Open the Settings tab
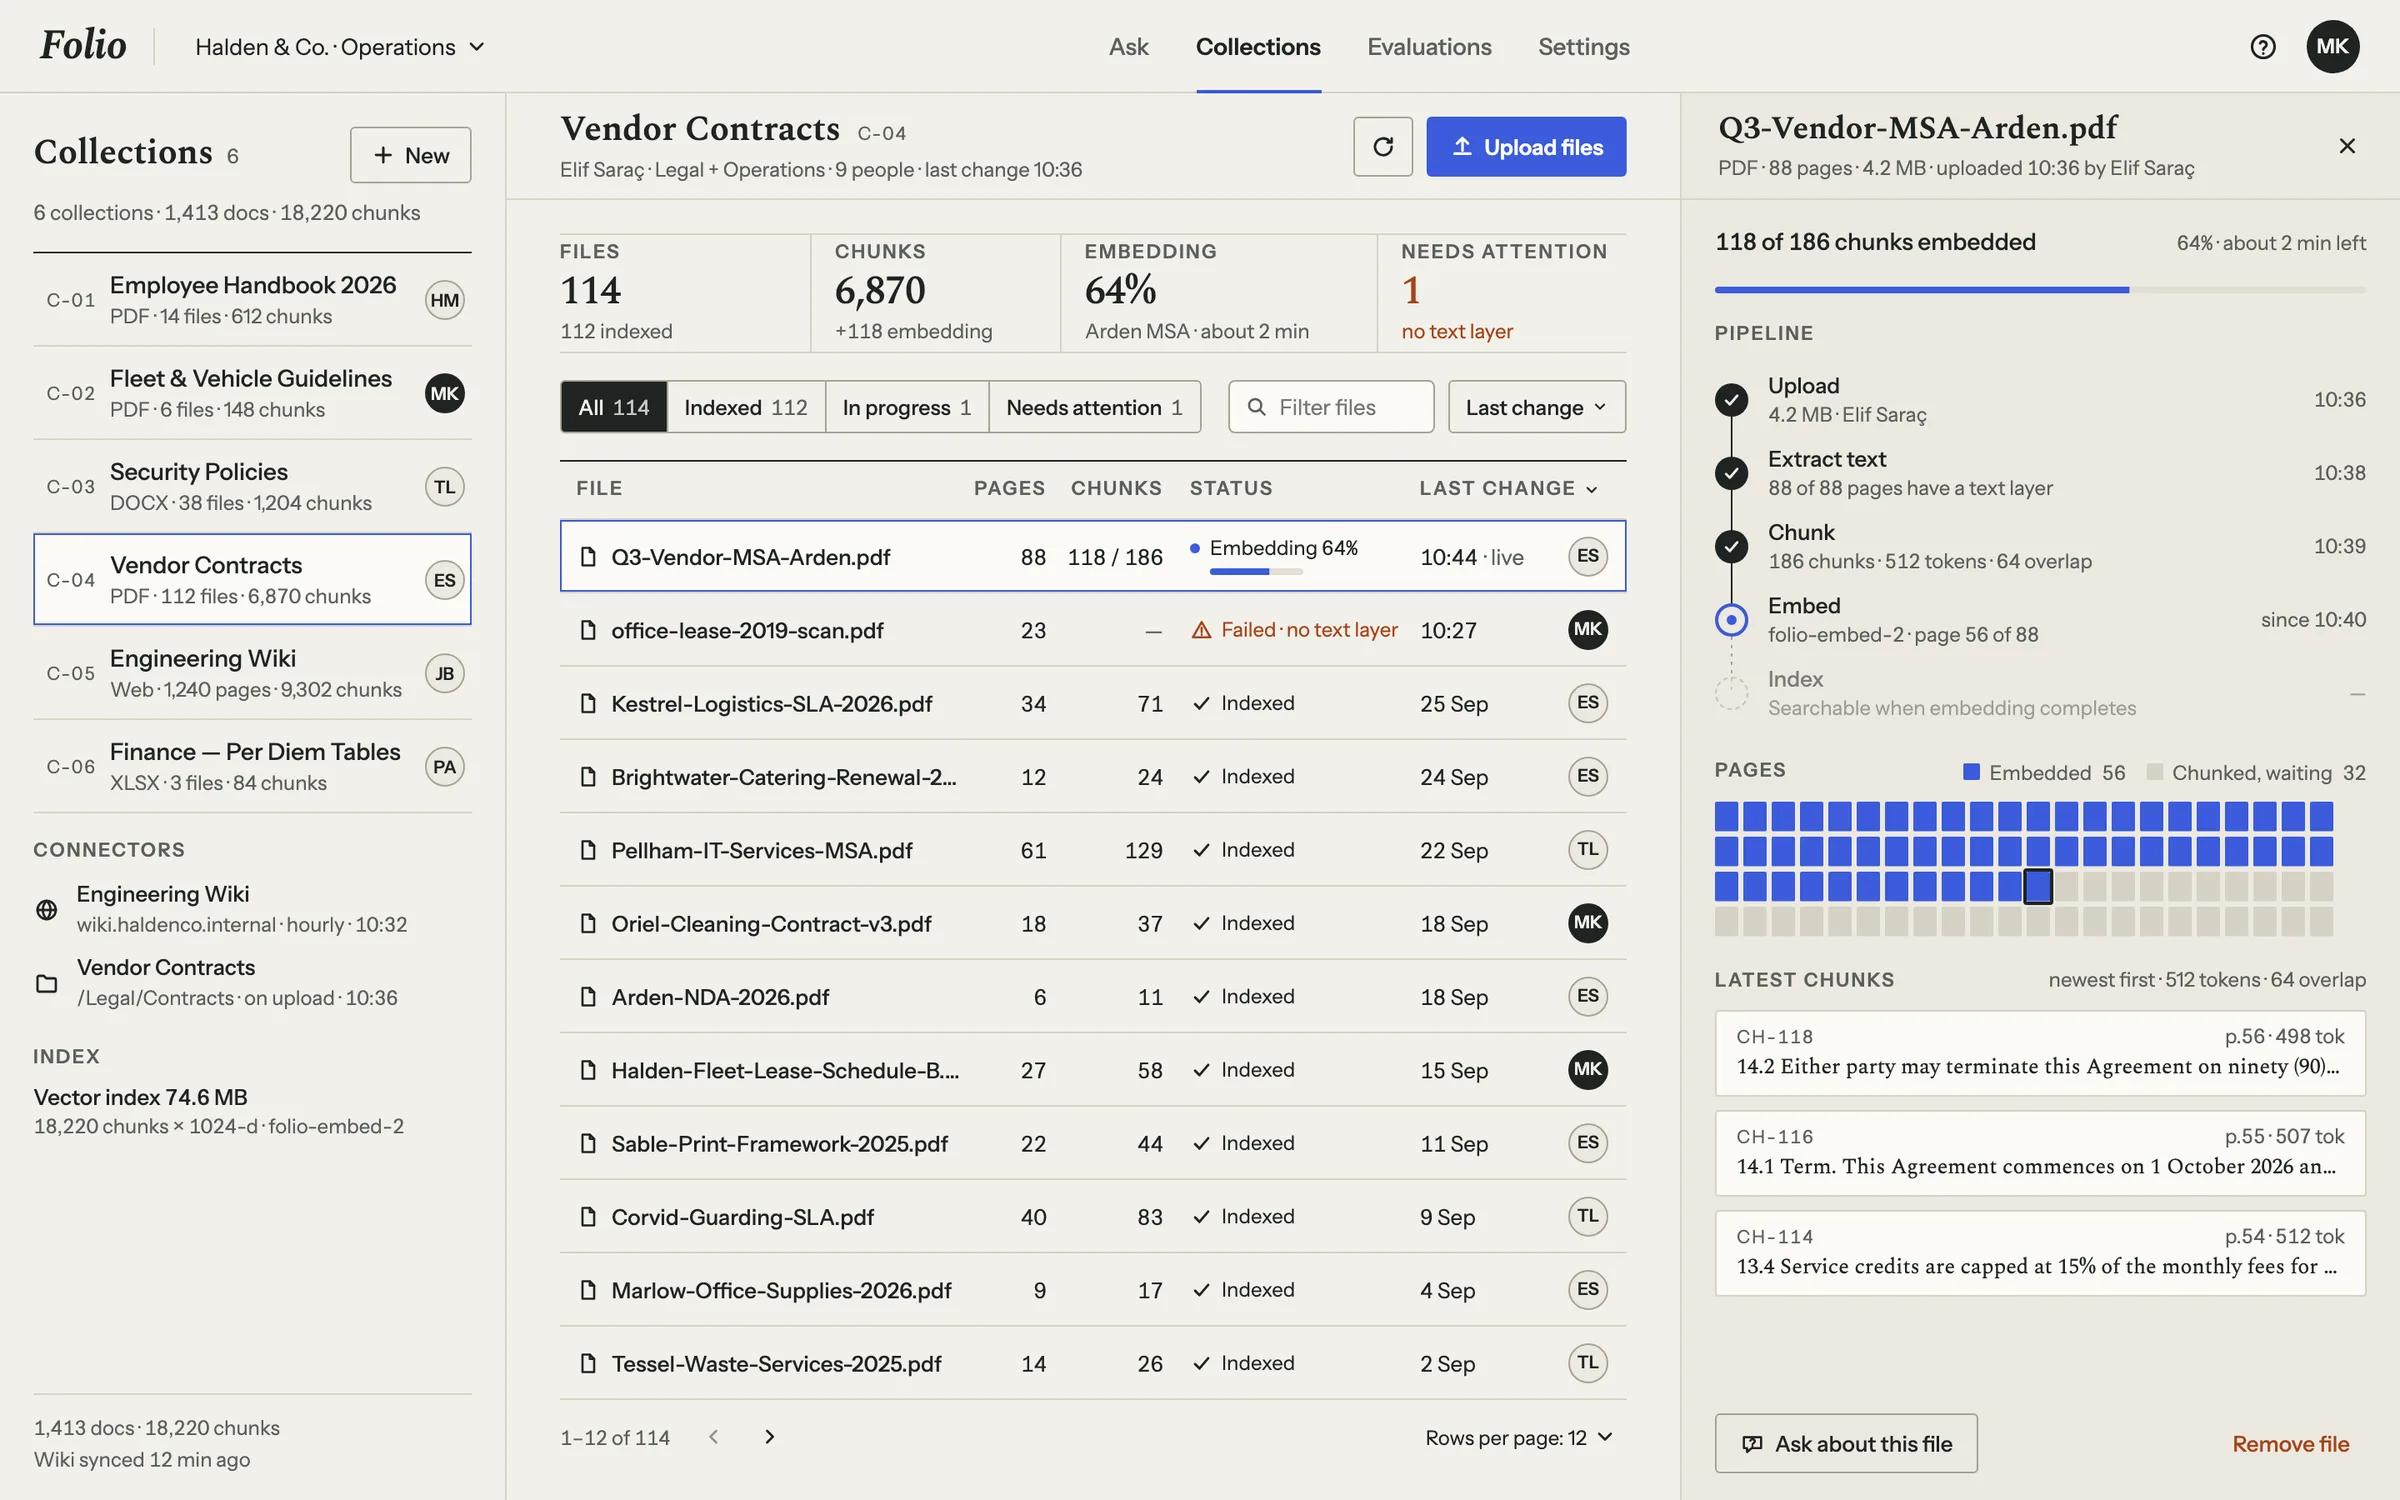2400x1500 pixels. point(1583,47)
